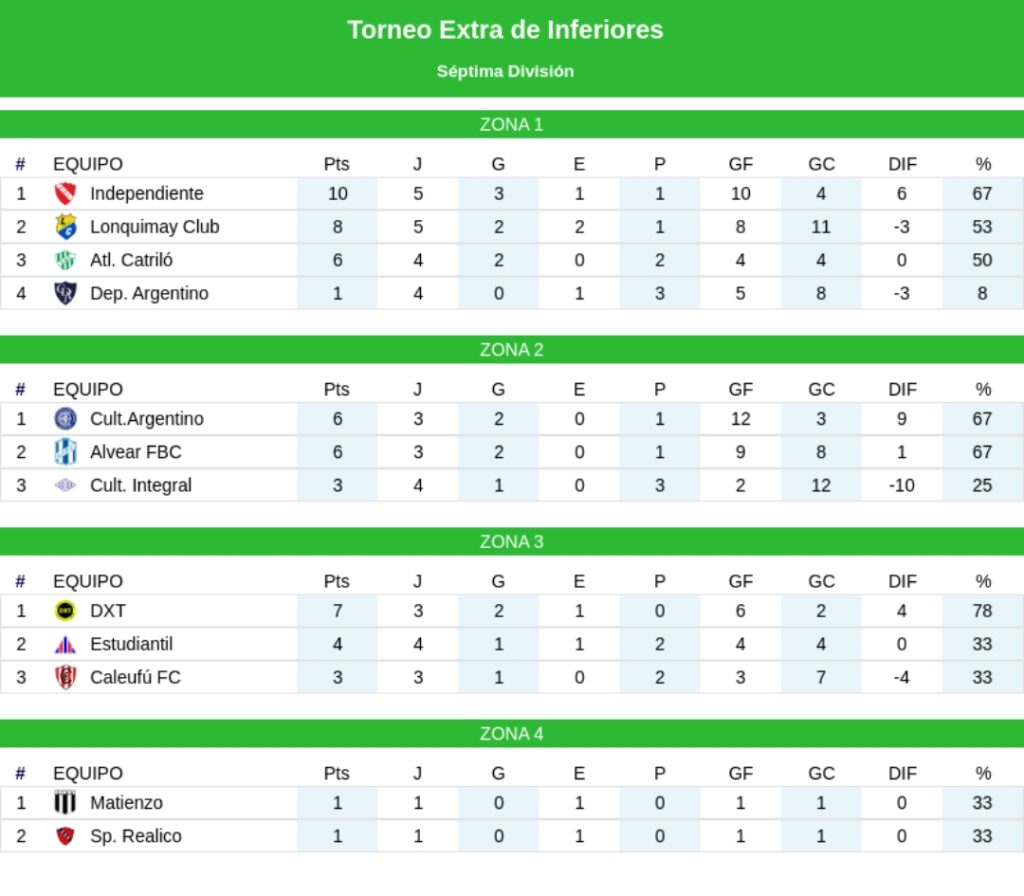Click the Cult.Argentino crest icon
The image size is (1024, 896).
tap(65, 419)
